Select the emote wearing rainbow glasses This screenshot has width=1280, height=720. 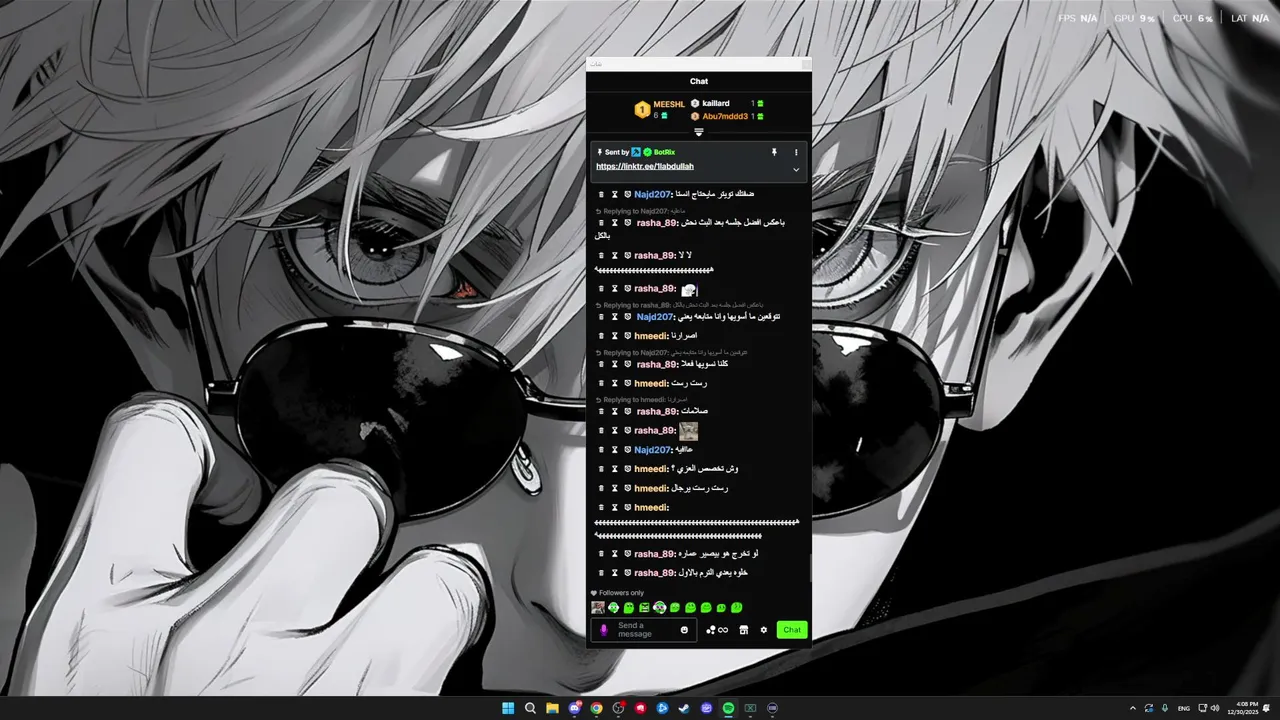660,607
